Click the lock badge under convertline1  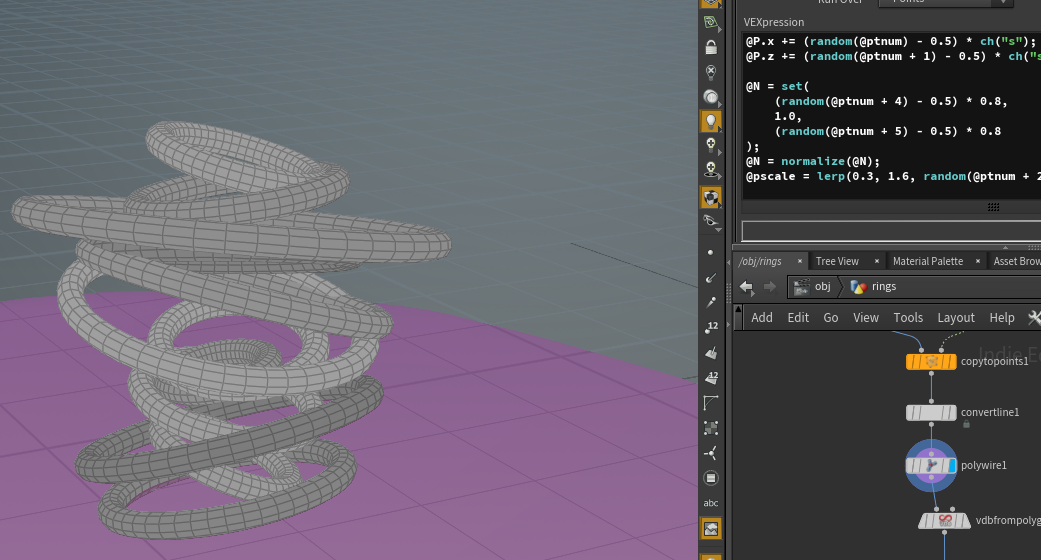[x=967, y=424]
